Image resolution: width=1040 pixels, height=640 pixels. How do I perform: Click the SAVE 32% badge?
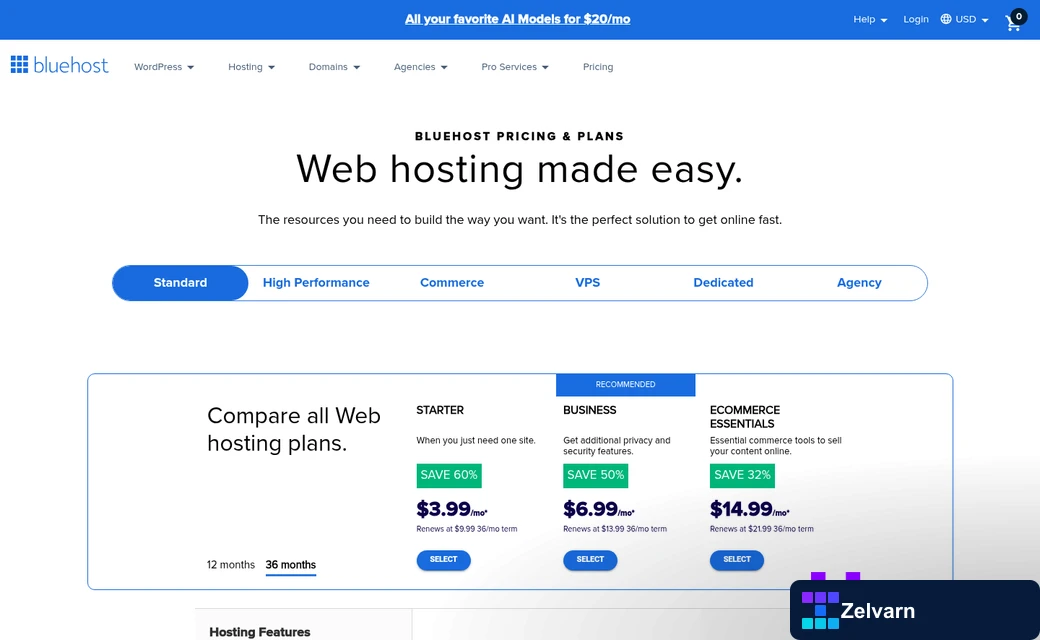point(742,476)
